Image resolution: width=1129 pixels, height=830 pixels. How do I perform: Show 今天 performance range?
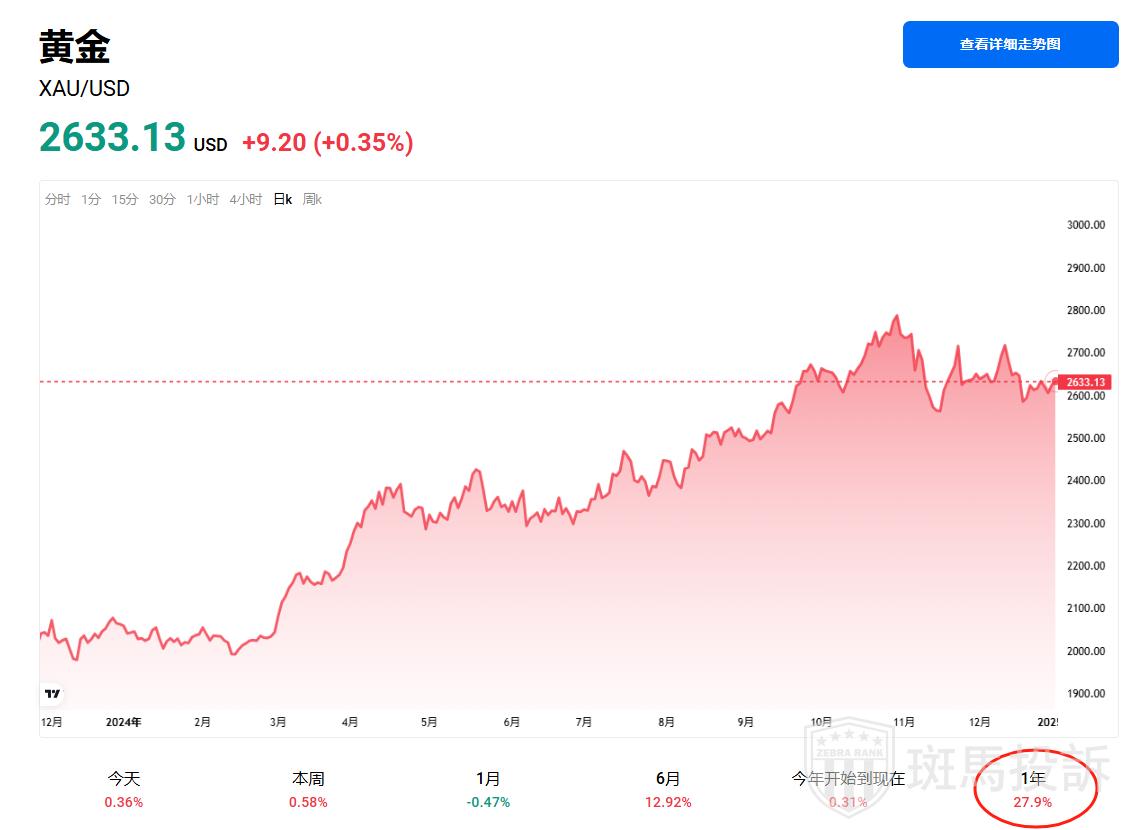124,789
